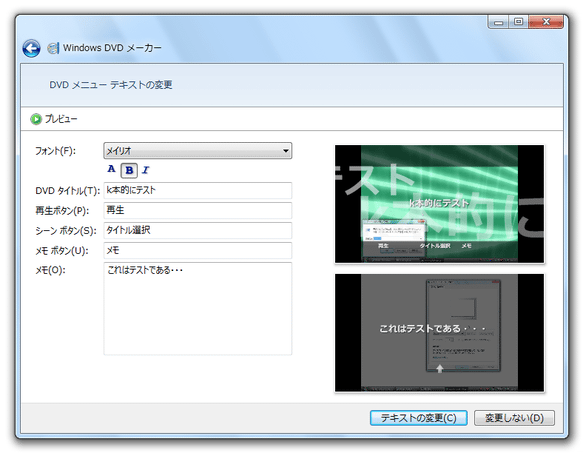Select the memo page preview thumbnail
Screen dimensions: 586x456
440,333
